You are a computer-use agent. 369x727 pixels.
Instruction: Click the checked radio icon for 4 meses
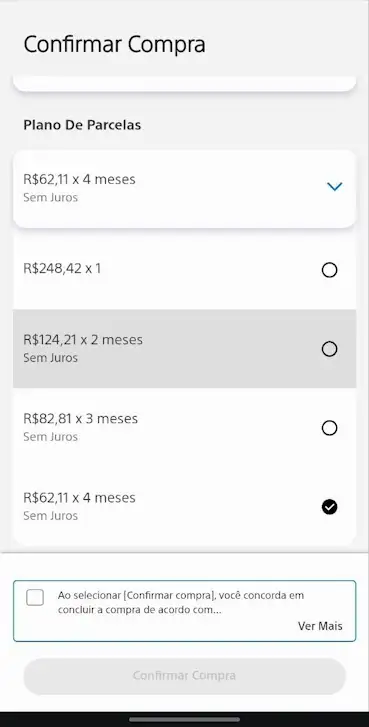pos(329,507)
